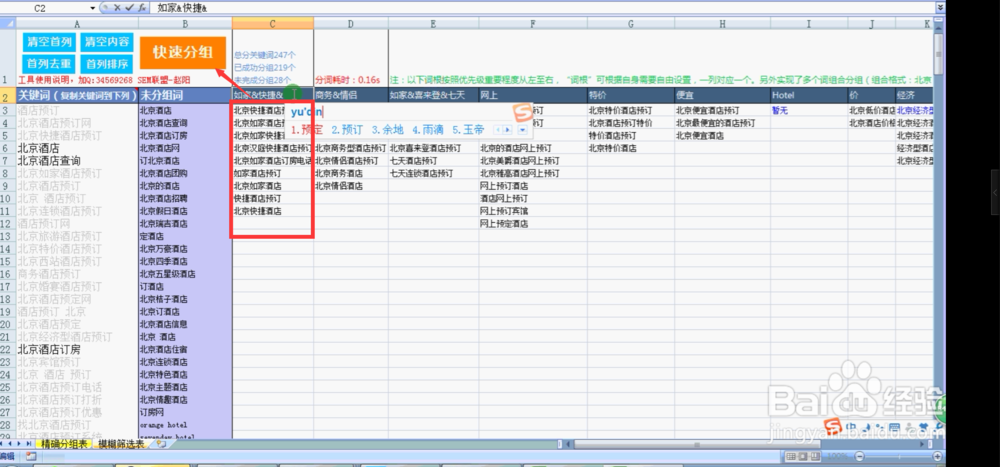Open Insert Function fx icon

(142, 8)
